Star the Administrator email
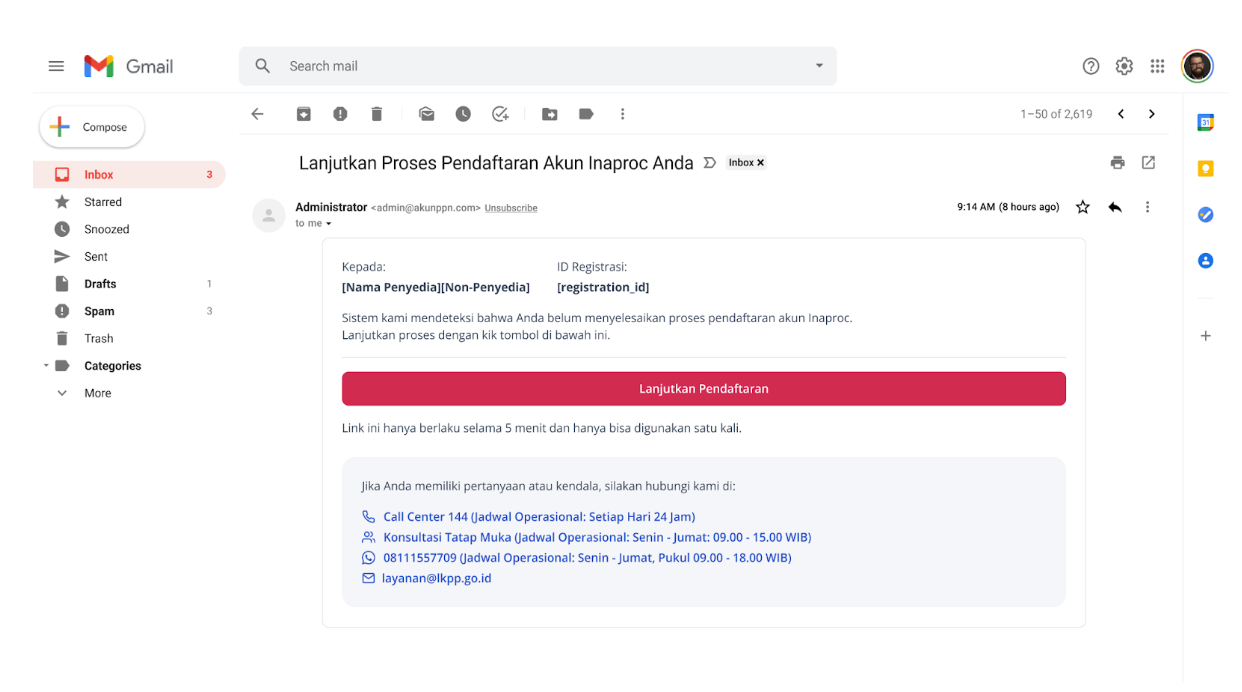This screenshot has height=692, width=1242. [x=1082, y=206]
